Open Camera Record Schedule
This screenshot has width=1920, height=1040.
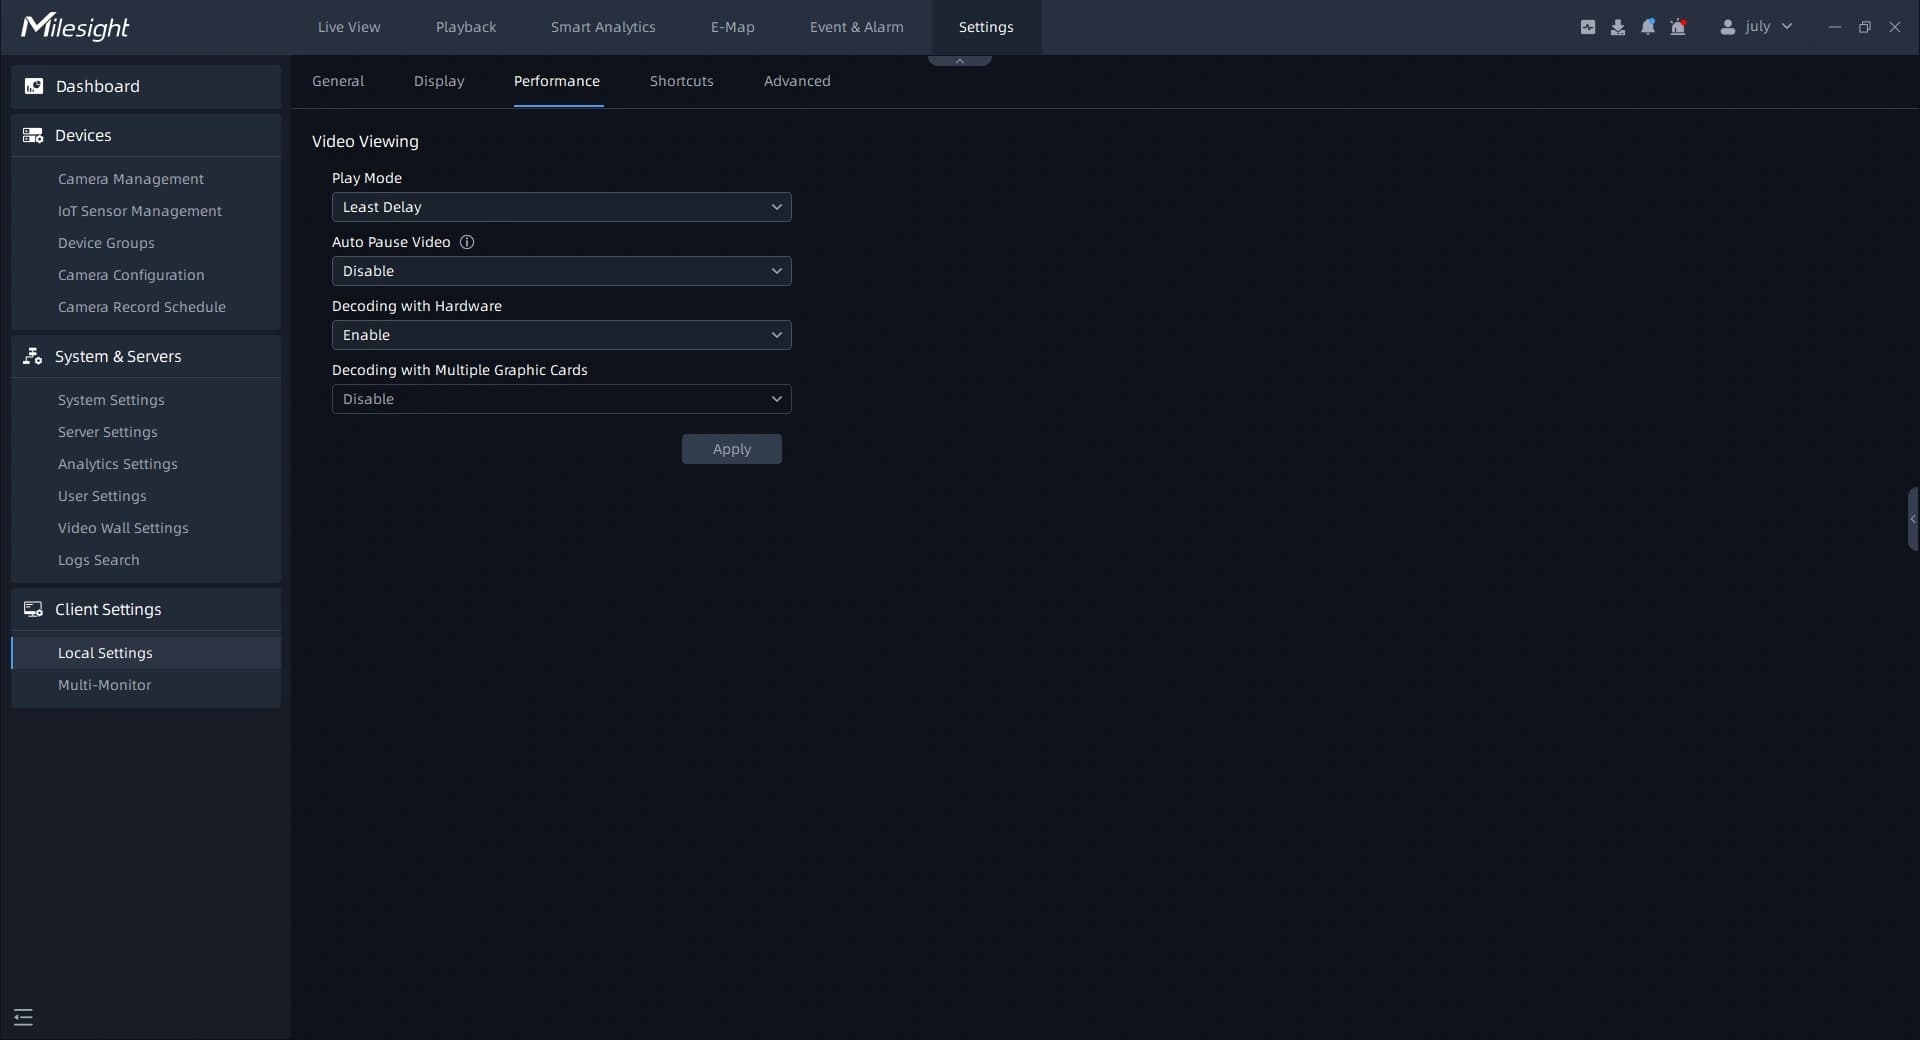[x=142, y=307]
